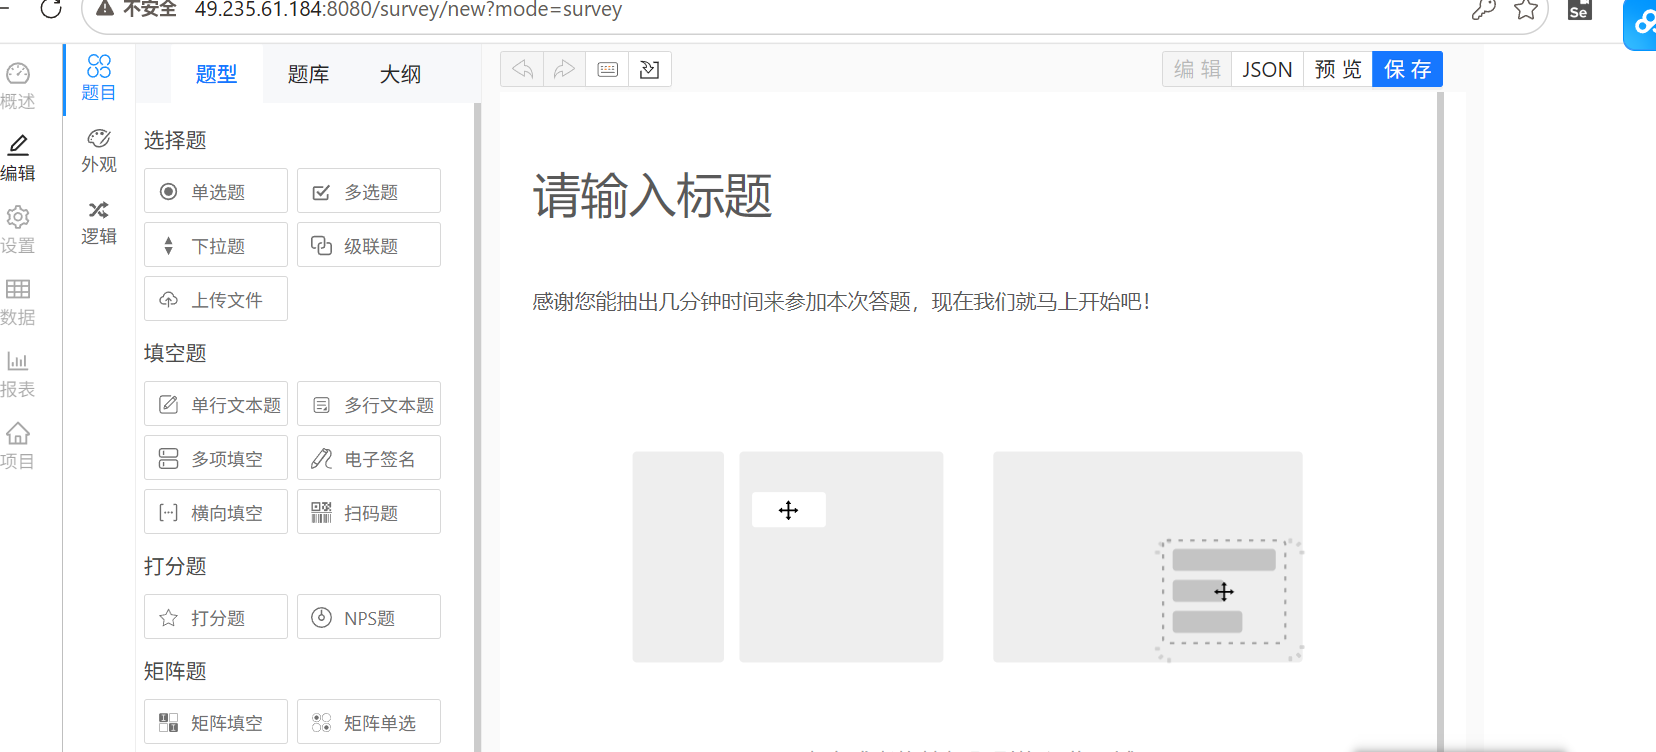This screenshot has height=752, width=1656.
Task: Click the browser address bar URL
Action: pyautogui.click(x=408, y=10)
